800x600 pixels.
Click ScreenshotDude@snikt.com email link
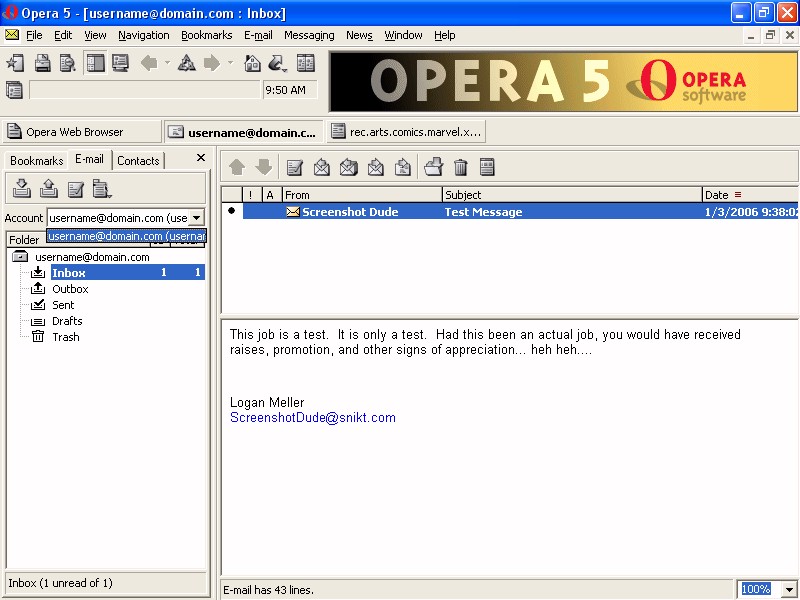click(313, 417)
